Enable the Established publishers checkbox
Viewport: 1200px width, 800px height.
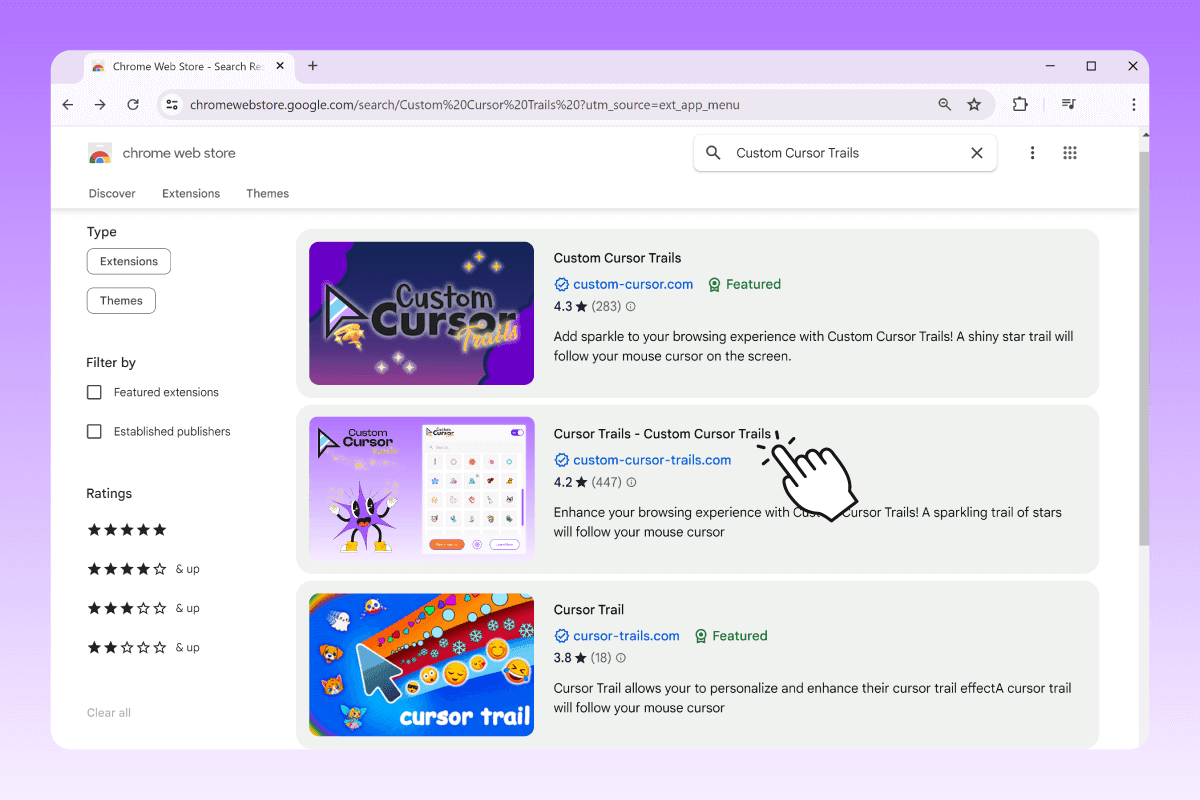point(94,431)
